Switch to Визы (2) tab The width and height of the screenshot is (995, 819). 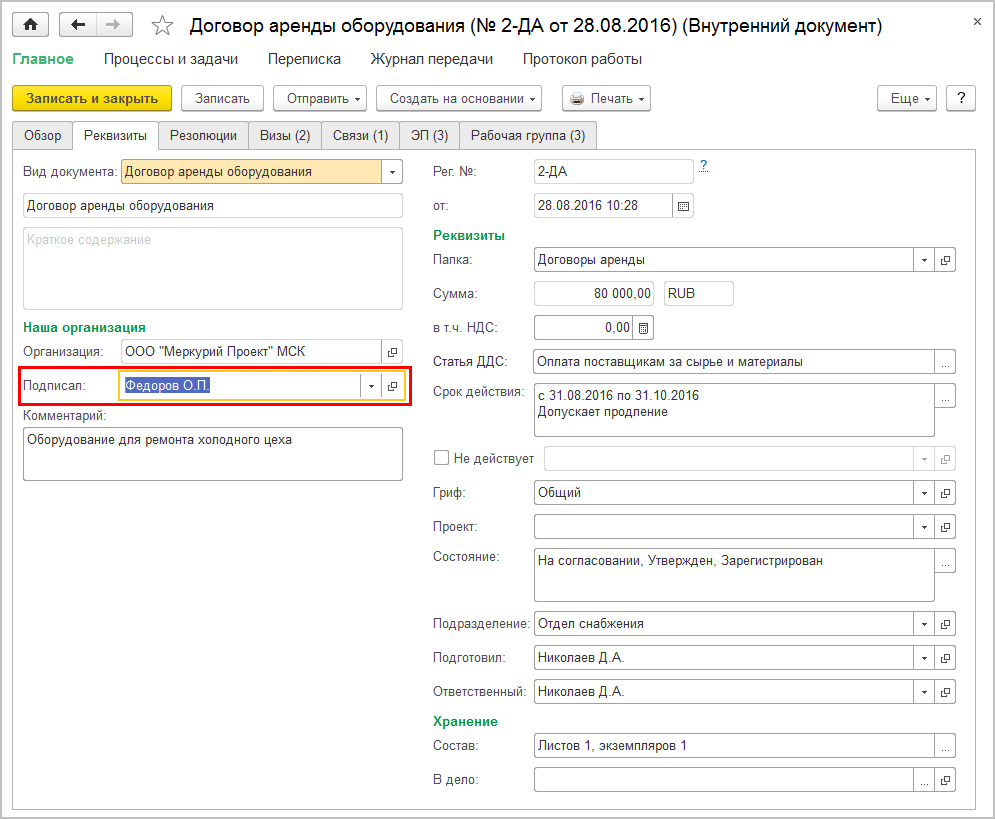coord(285,136)
